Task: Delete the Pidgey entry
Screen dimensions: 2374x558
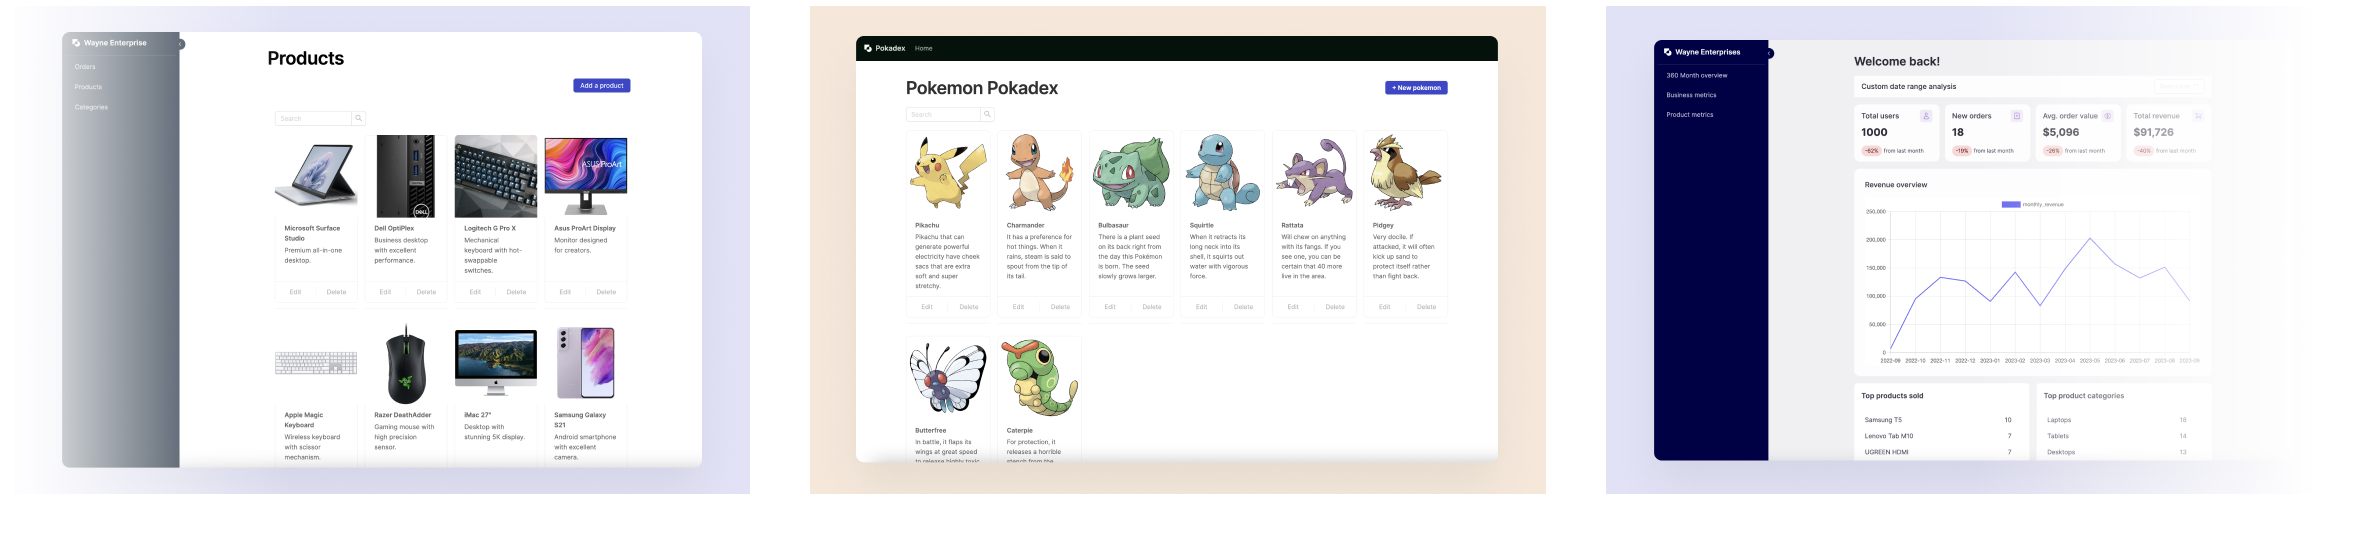Action: coord(1426,307)
